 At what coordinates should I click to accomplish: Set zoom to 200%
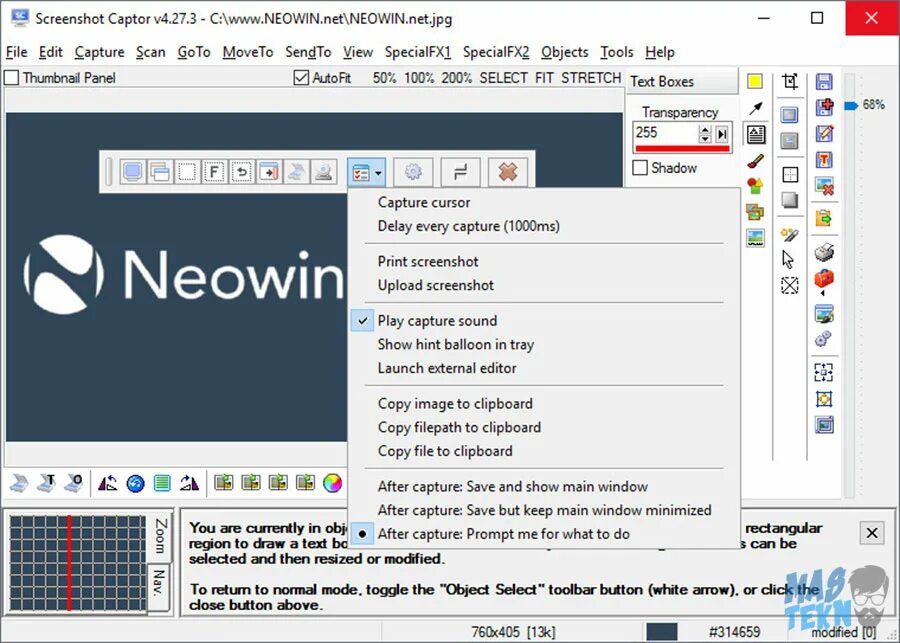tap(456, 78)
